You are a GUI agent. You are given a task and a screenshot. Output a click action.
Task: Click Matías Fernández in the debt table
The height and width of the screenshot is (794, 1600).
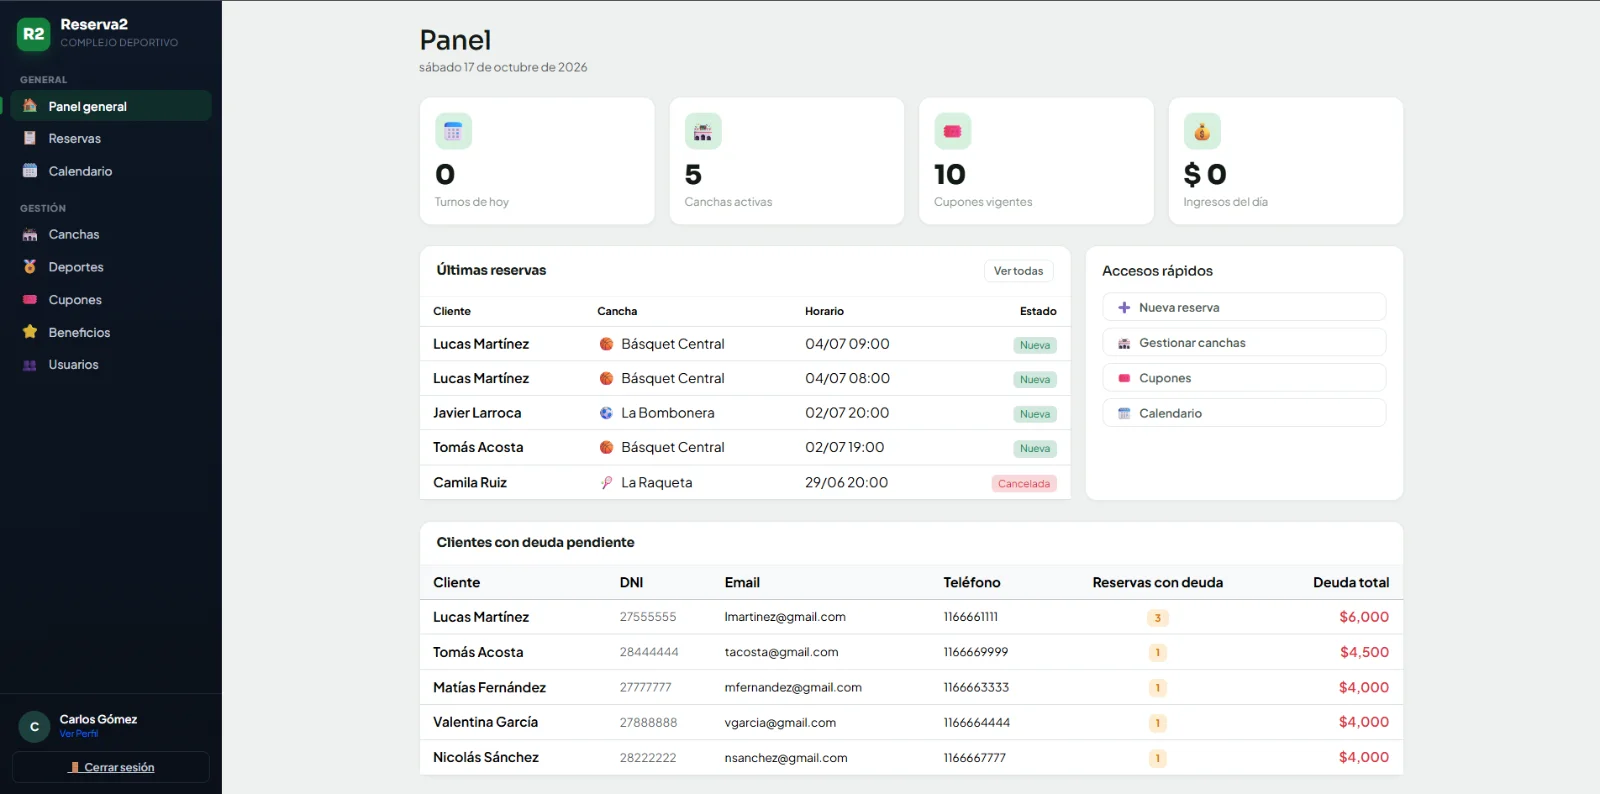tap(489, 687)
